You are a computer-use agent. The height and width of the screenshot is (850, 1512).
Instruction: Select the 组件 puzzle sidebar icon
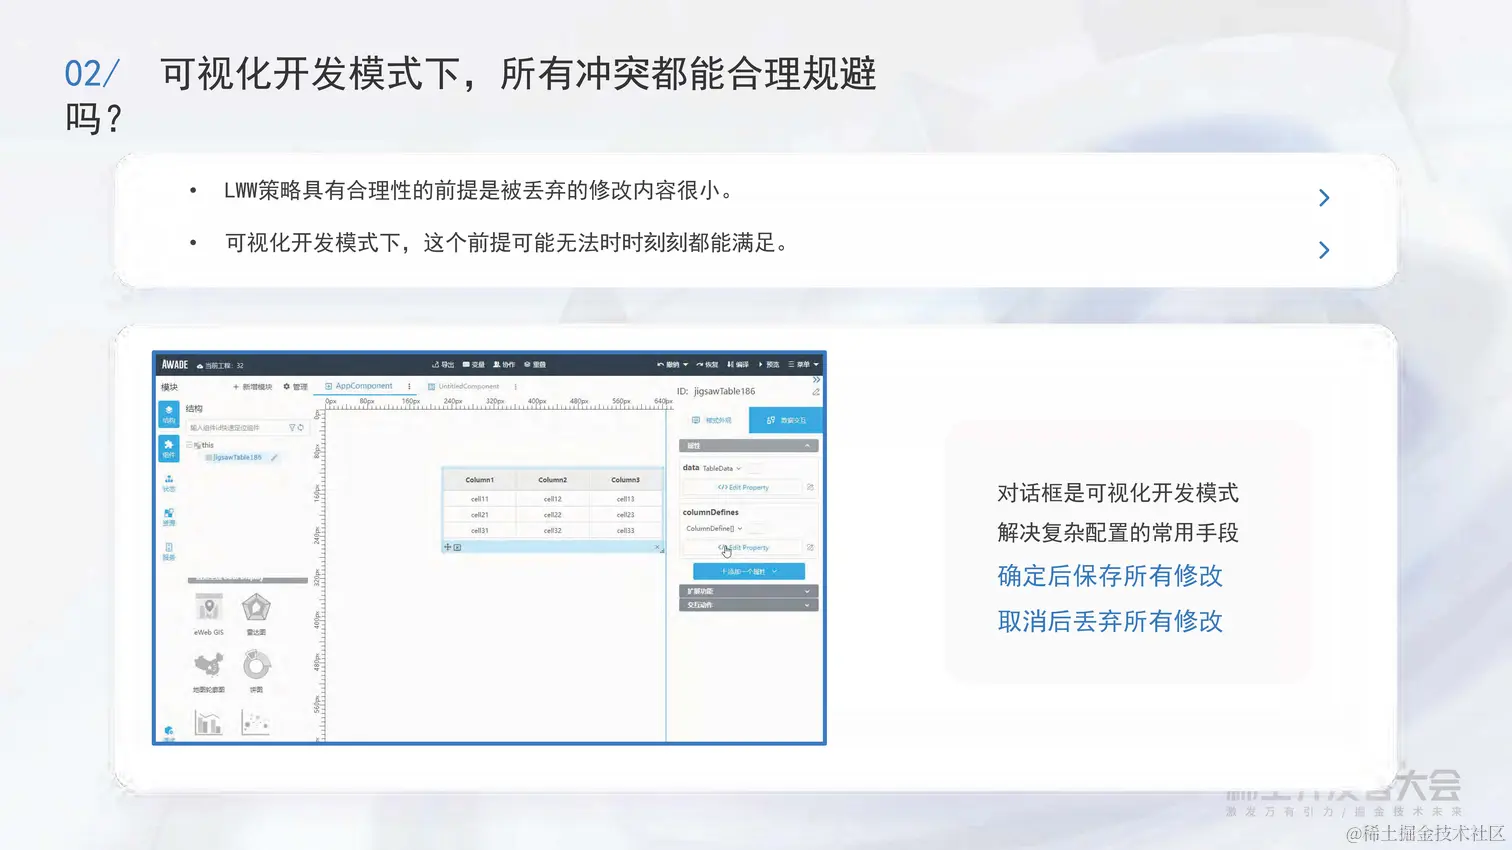point(168,448)
